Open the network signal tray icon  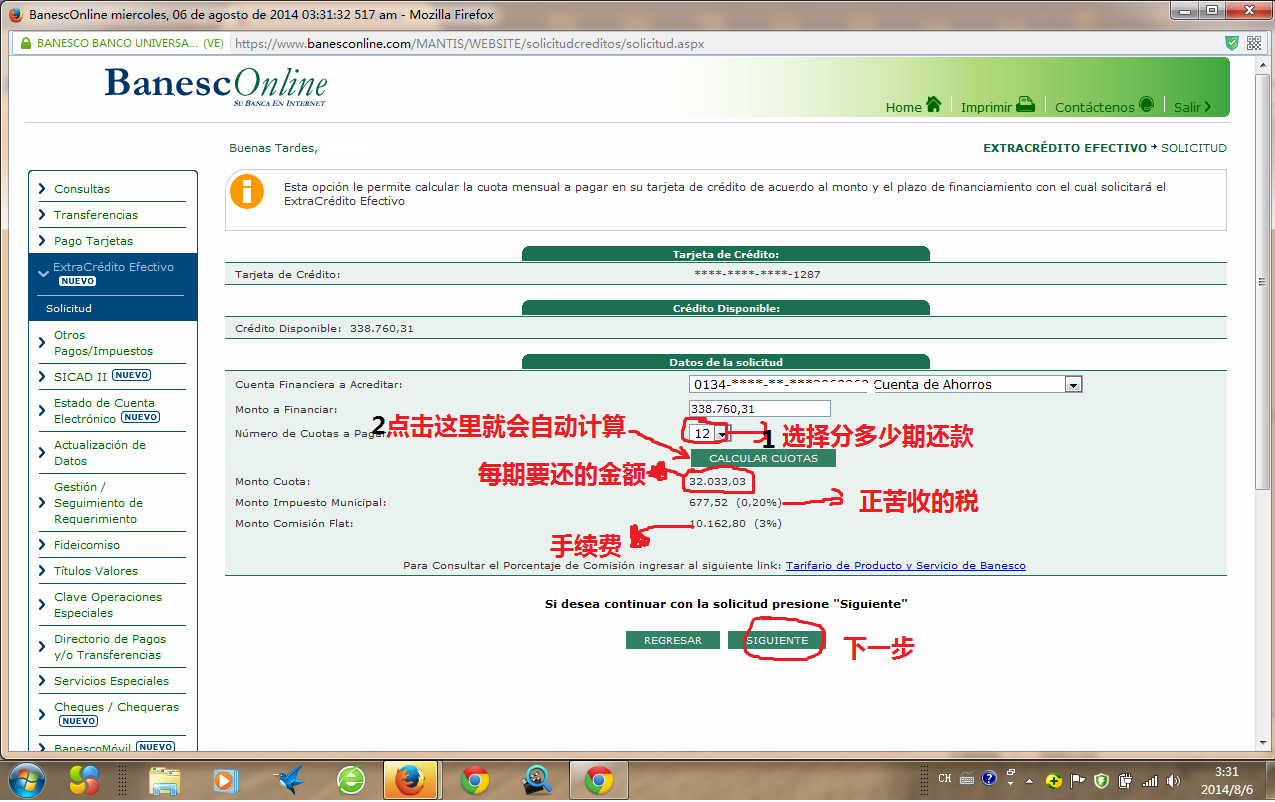pyautogui.click(x=1149, y=780)
